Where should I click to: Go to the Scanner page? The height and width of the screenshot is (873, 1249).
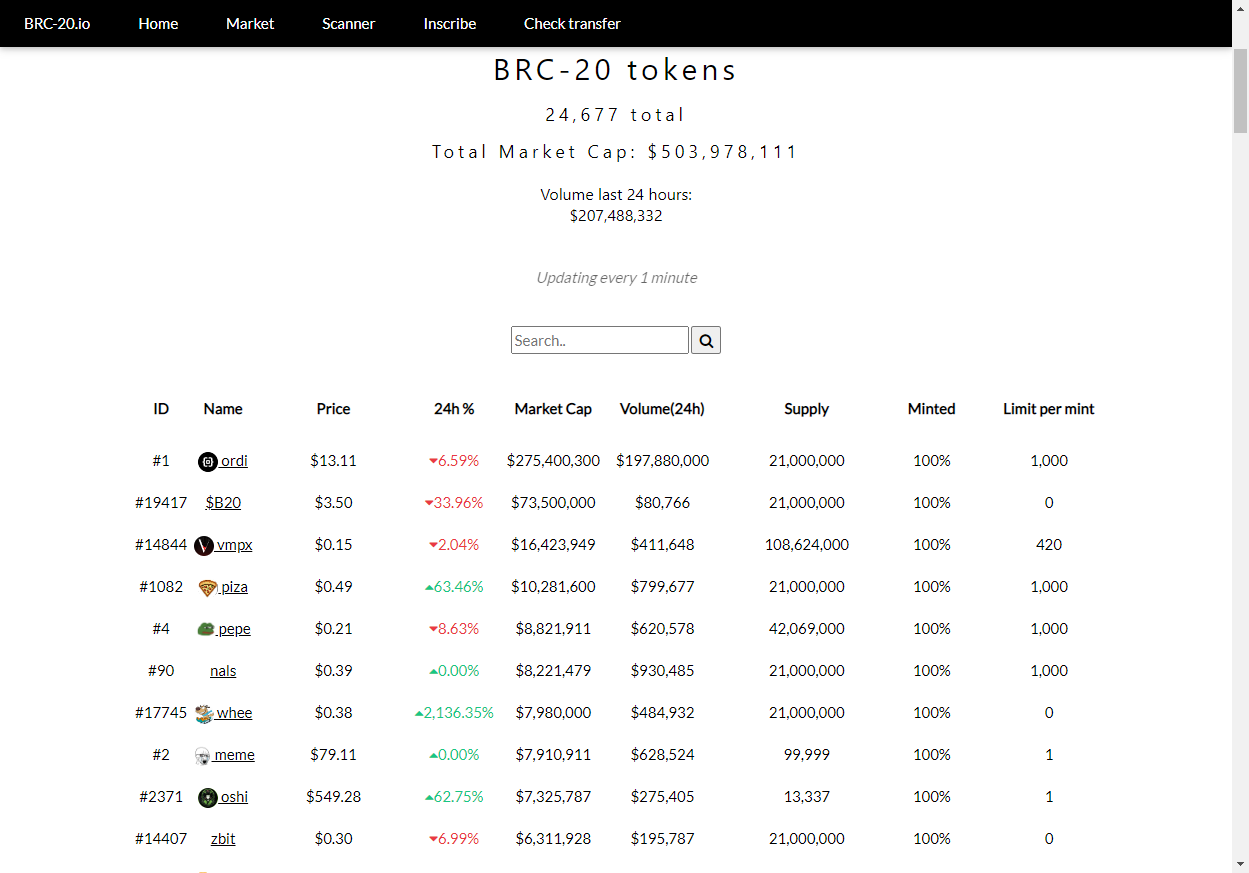point(348,23)
